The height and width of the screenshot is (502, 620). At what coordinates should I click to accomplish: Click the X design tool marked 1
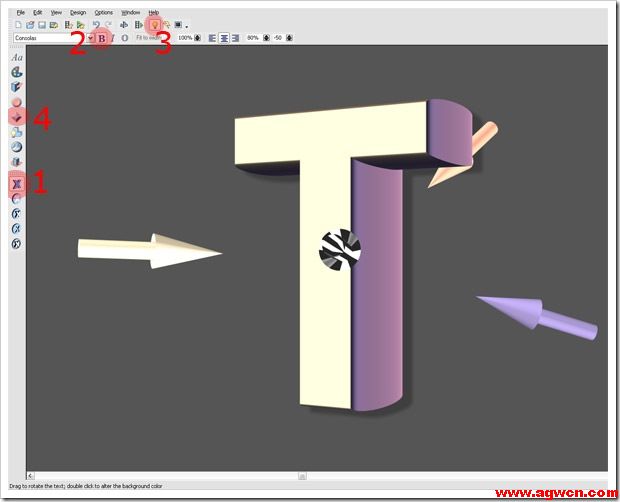(17, 183)
